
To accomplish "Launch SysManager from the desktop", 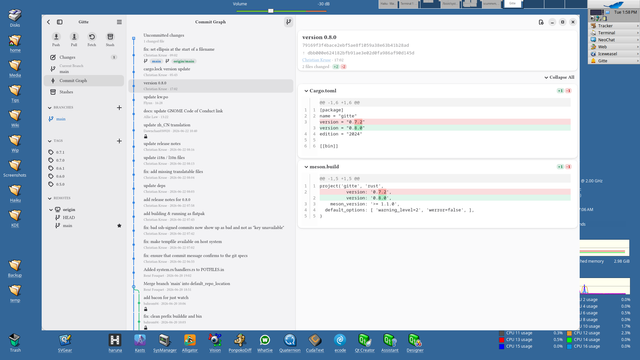I will click(164, 342).
